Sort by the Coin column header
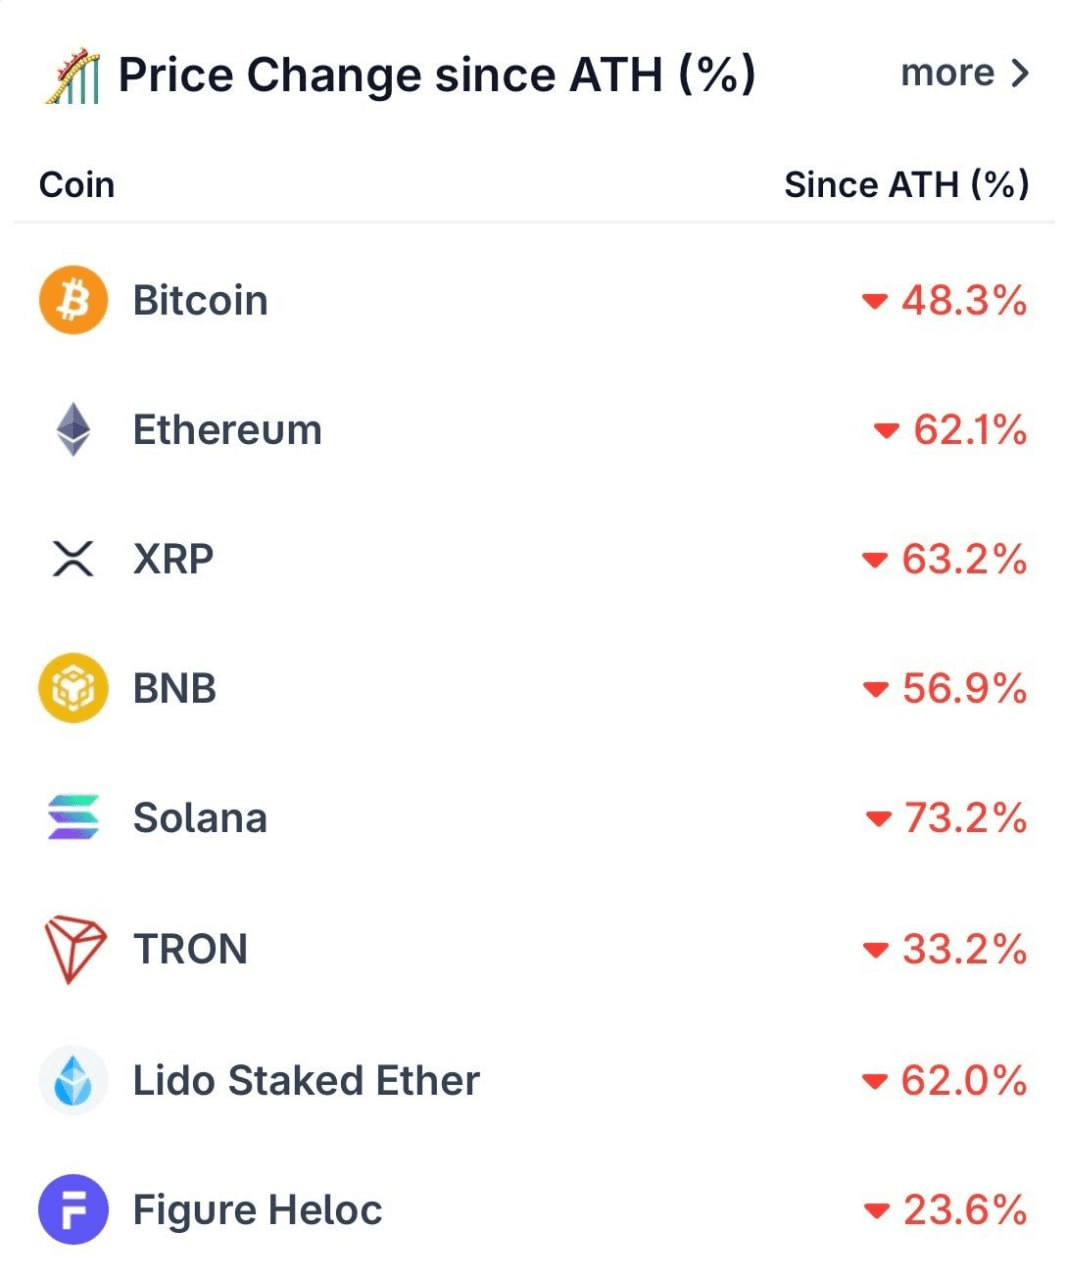1065x1280 pixels. 77,185
